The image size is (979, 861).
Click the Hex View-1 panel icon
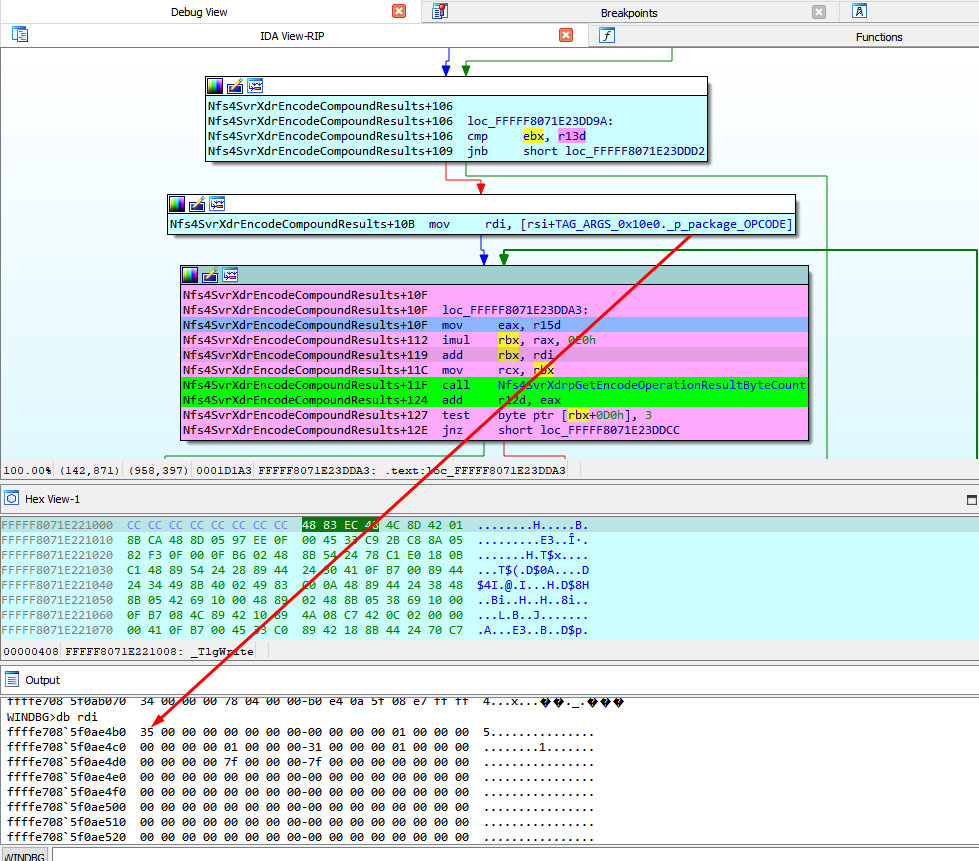pos(12,498)
